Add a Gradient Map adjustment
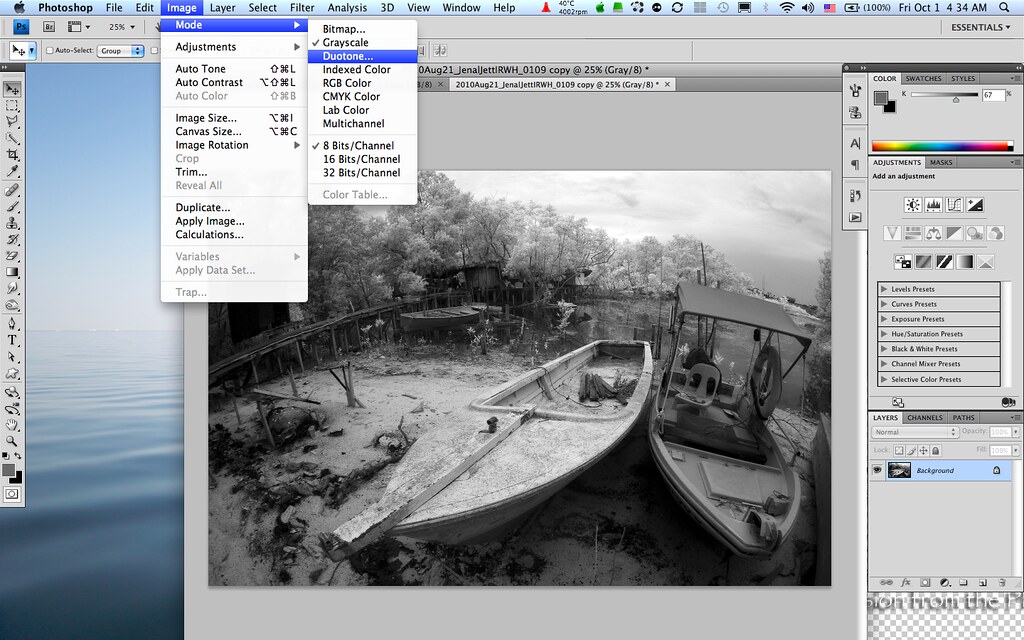The width and height of the screenshot is (1024, 640). (965, 262)
